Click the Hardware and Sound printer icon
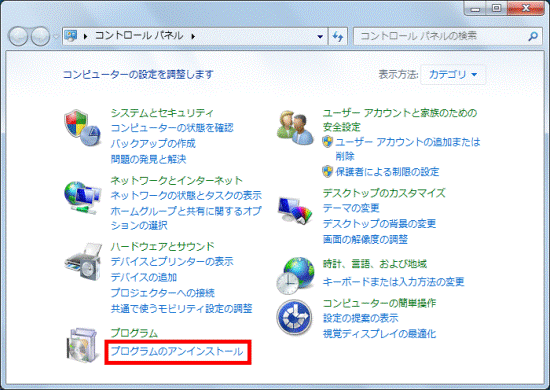The height and width of the screenshot is (390, 550). coord(83,261)
